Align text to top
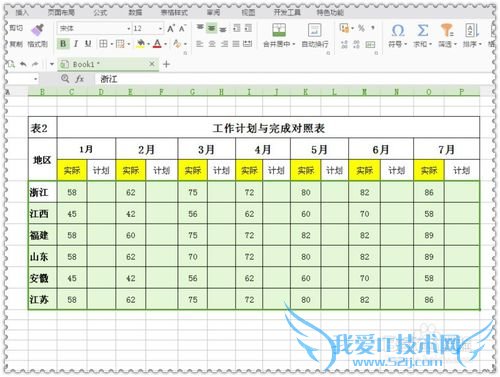Image resolution: width=500 pixels, height=377 pixels. click(x=200, y=28)
